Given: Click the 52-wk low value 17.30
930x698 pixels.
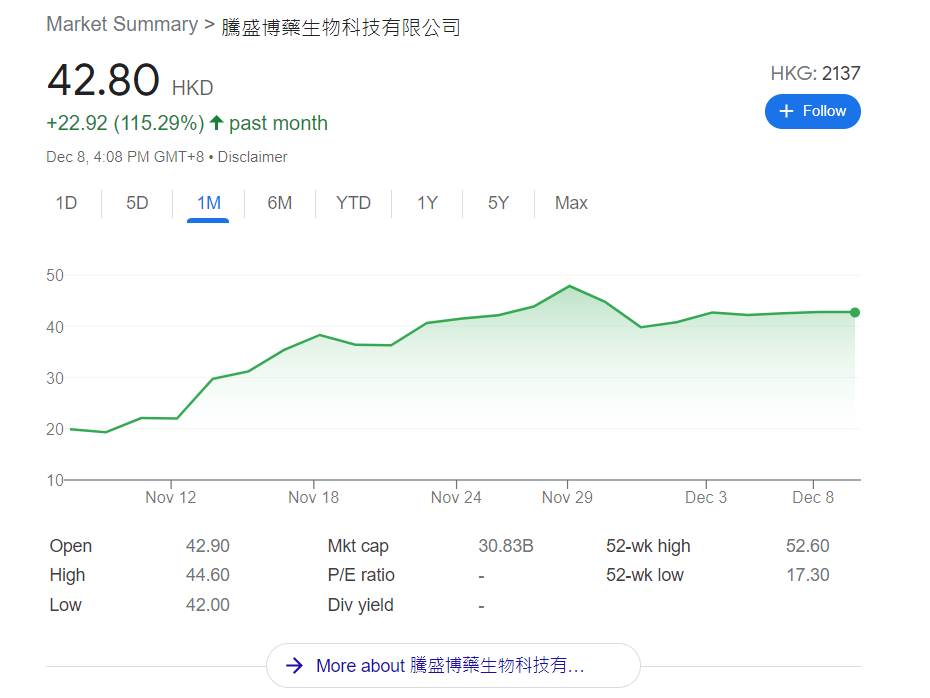Looking at the screenshot, I should tap(808, 575).
